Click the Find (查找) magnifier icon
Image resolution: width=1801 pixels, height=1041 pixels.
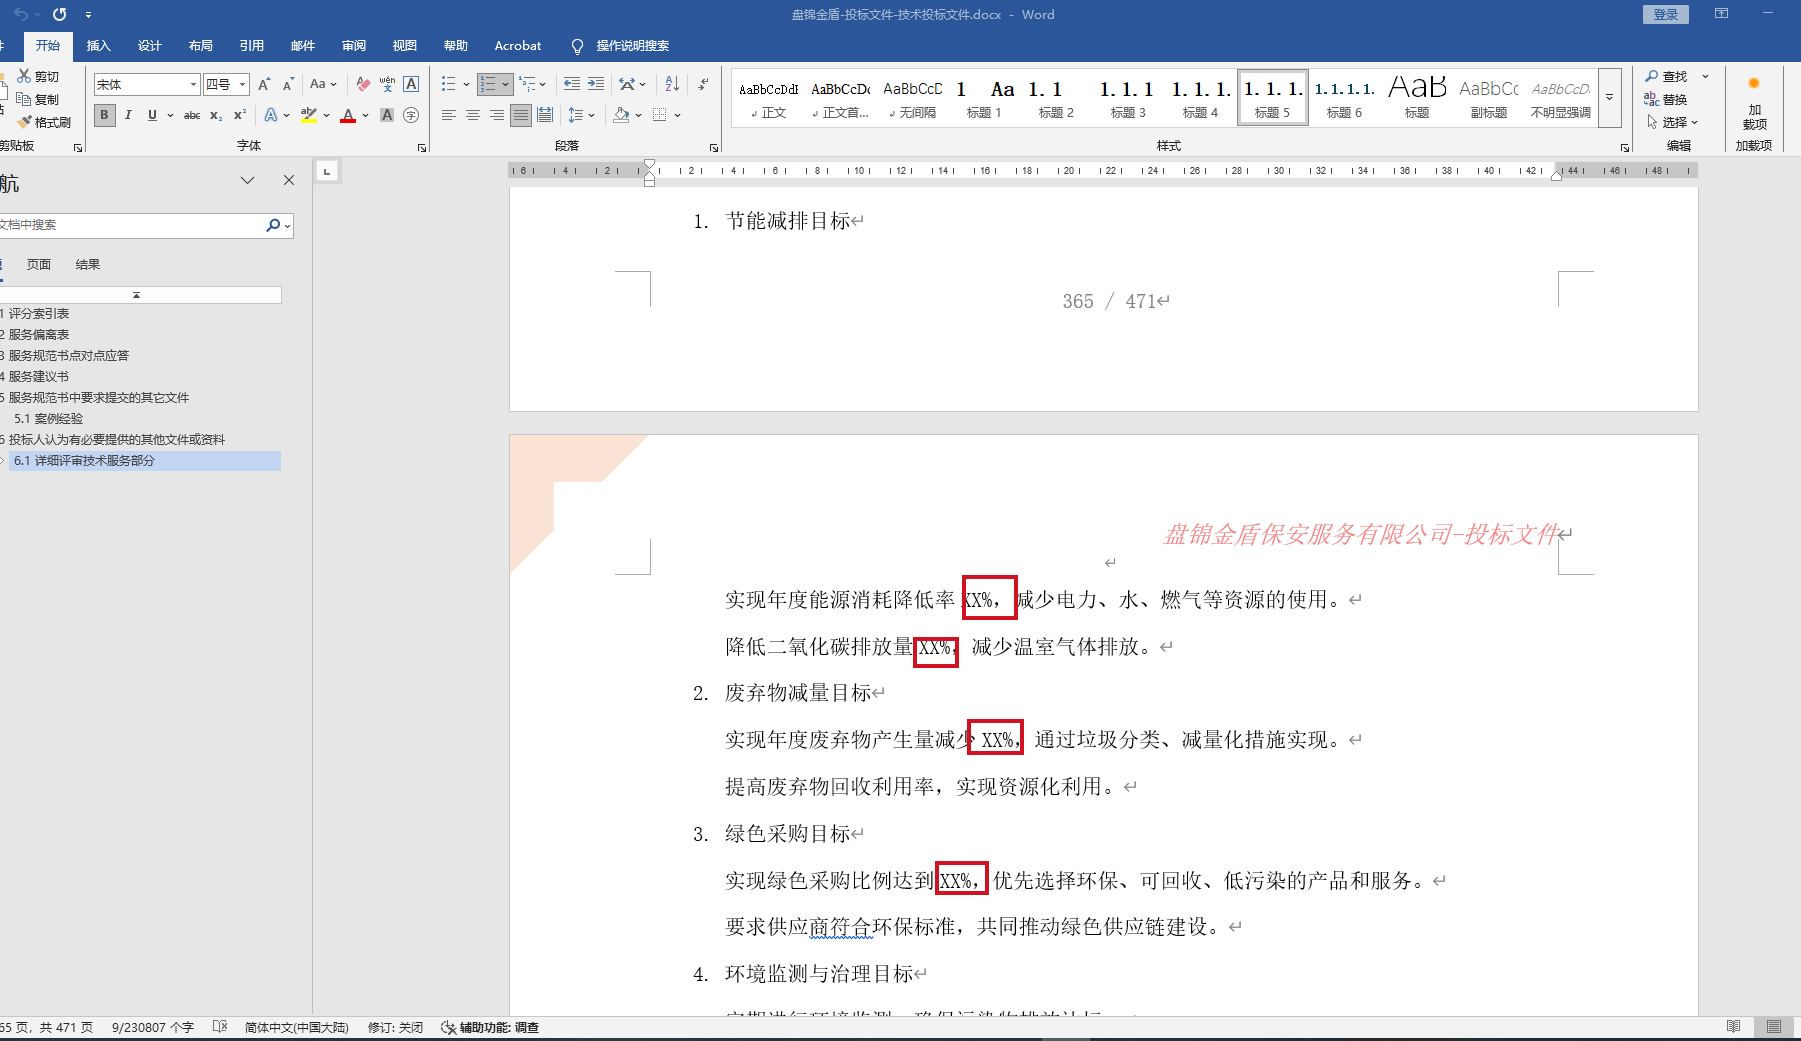click(x=1652, y=76)
